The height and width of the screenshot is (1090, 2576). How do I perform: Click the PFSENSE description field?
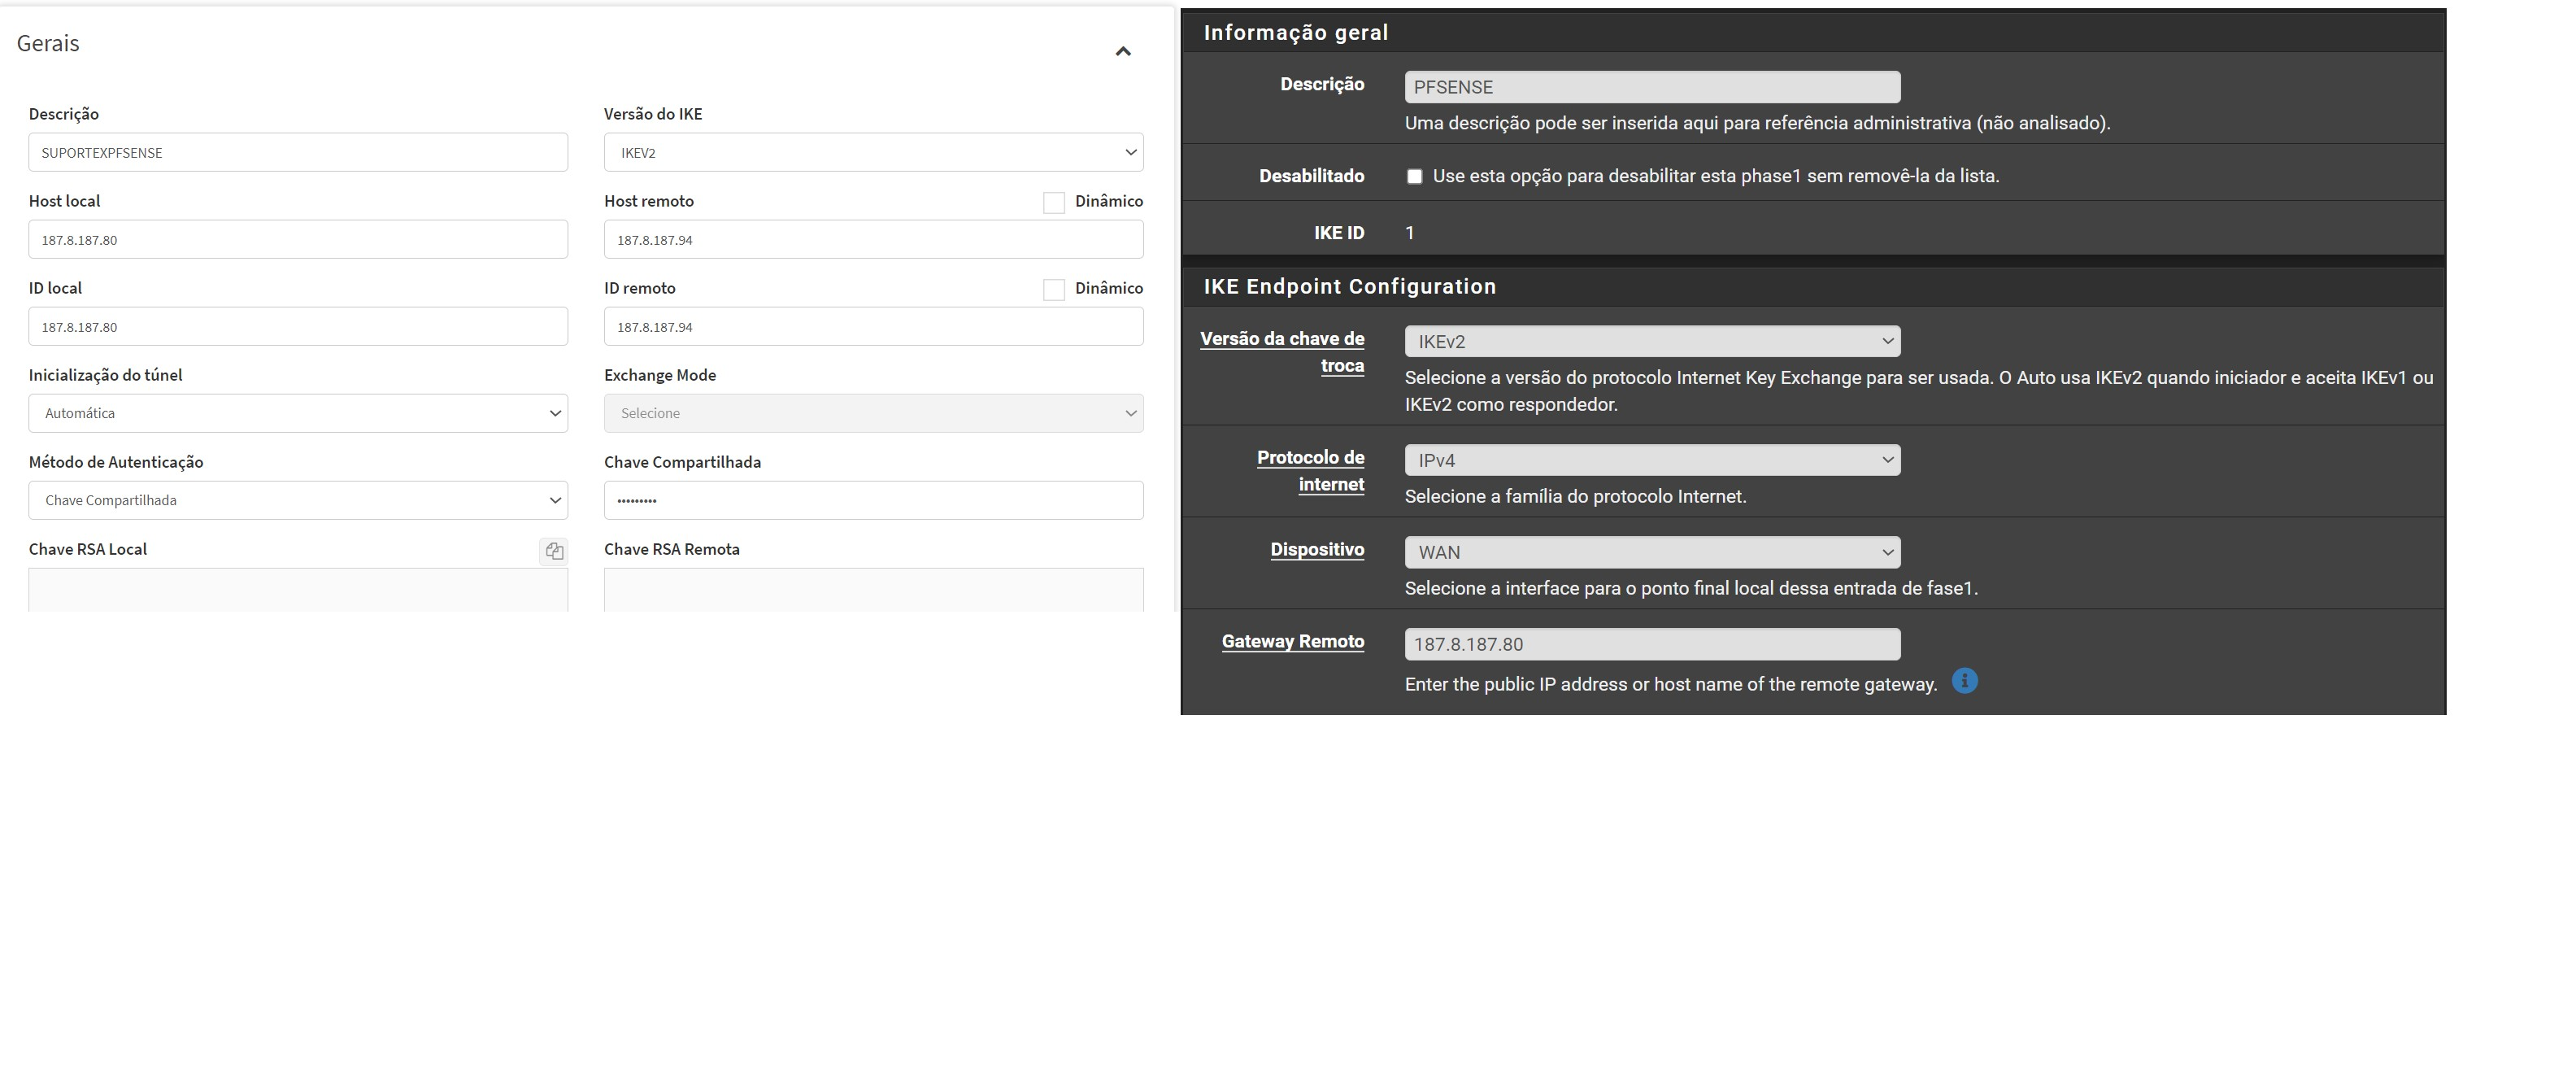[1652, 87]
